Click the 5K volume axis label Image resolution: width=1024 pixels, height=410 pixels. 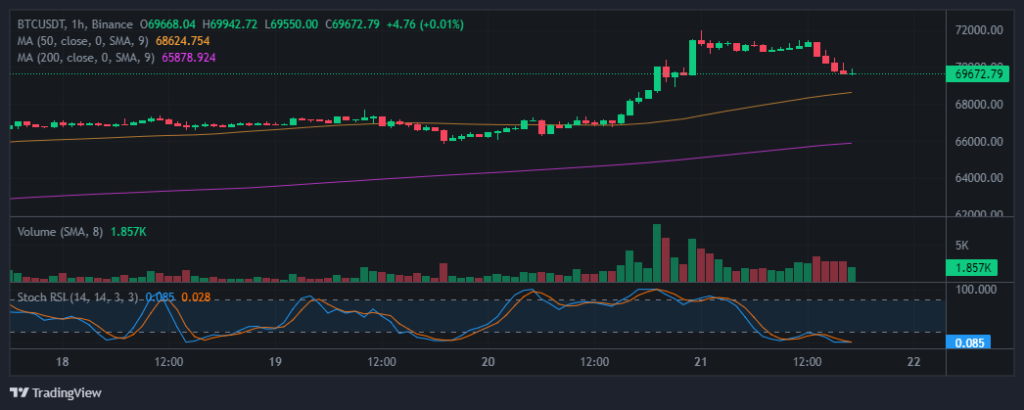962,245
